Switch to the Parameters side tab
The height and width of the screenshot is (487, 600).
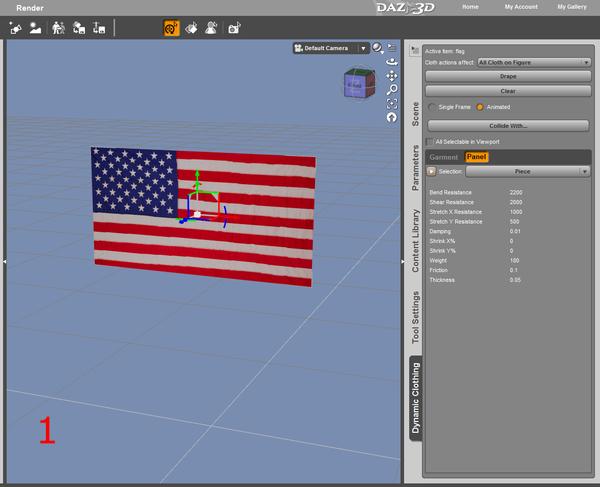click(416, 167)
